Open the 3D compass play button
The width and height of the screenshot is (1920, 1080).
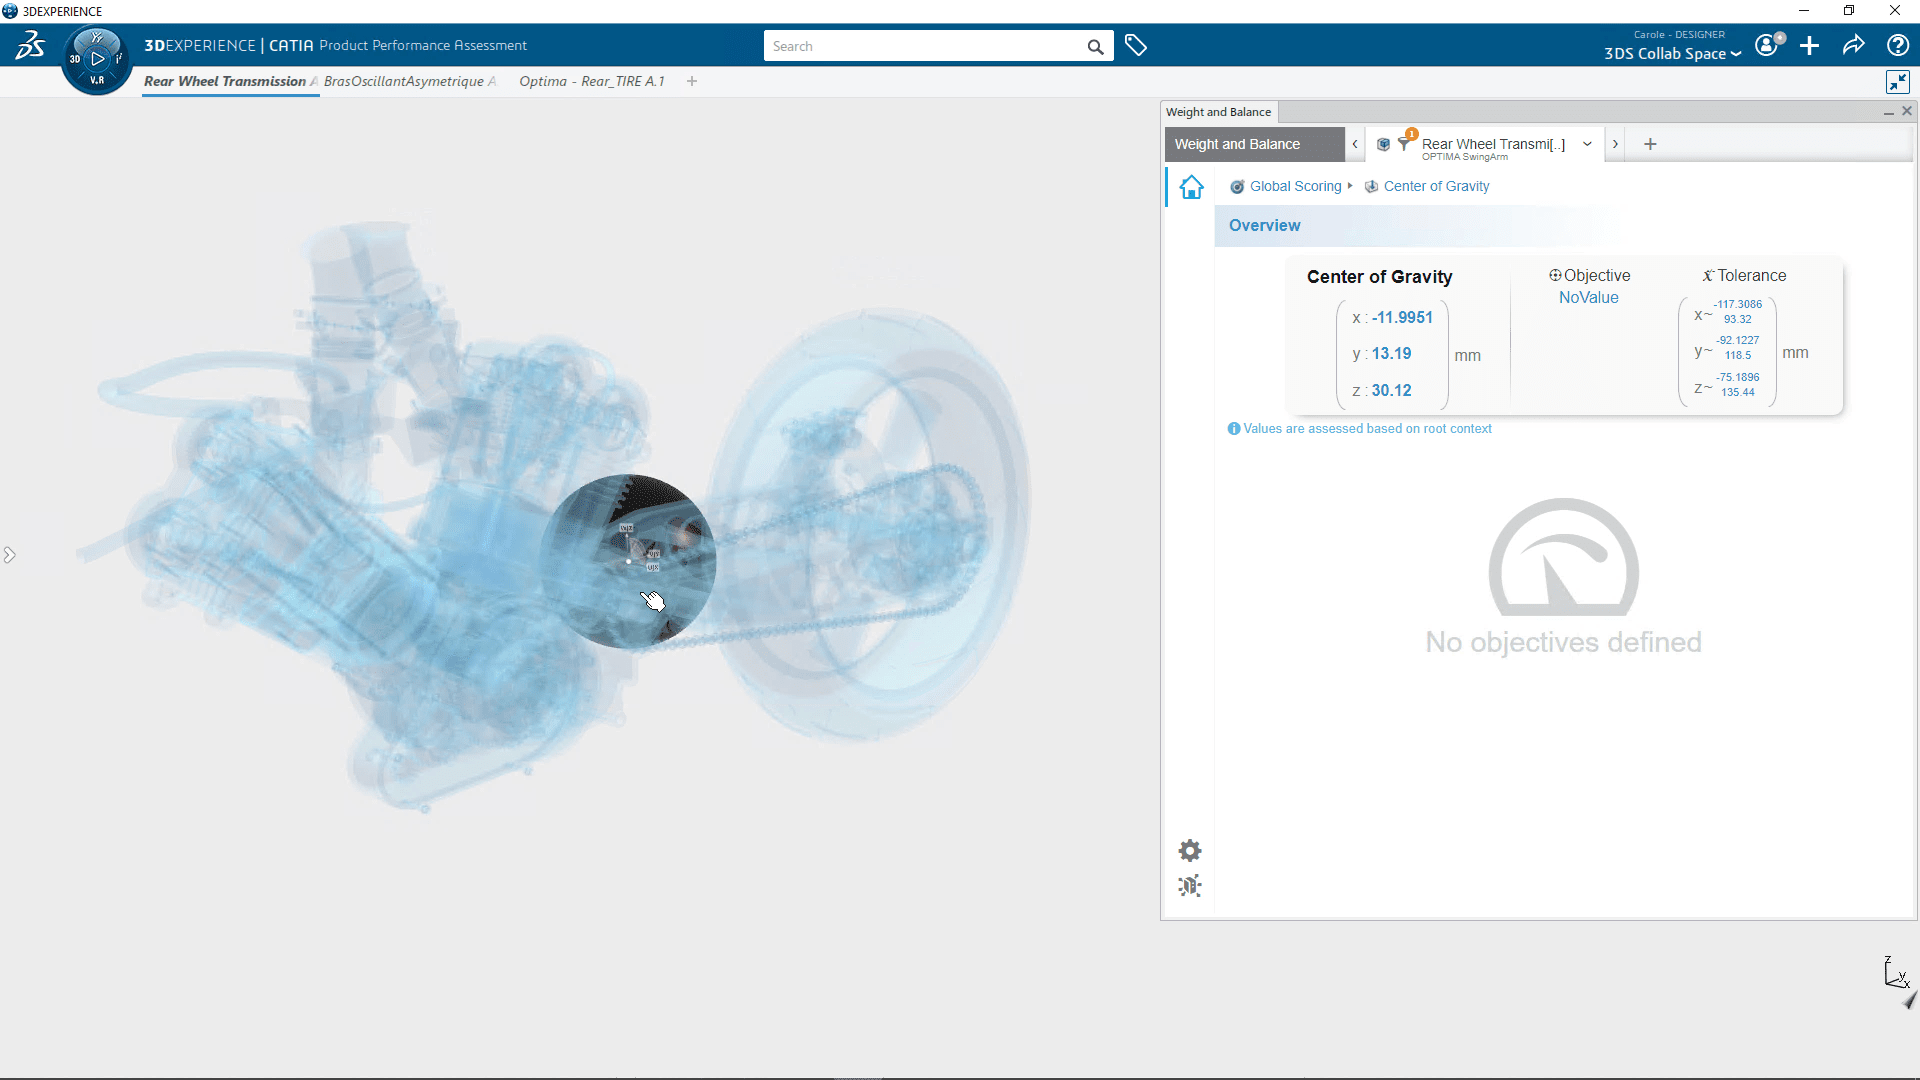point(97,59)
